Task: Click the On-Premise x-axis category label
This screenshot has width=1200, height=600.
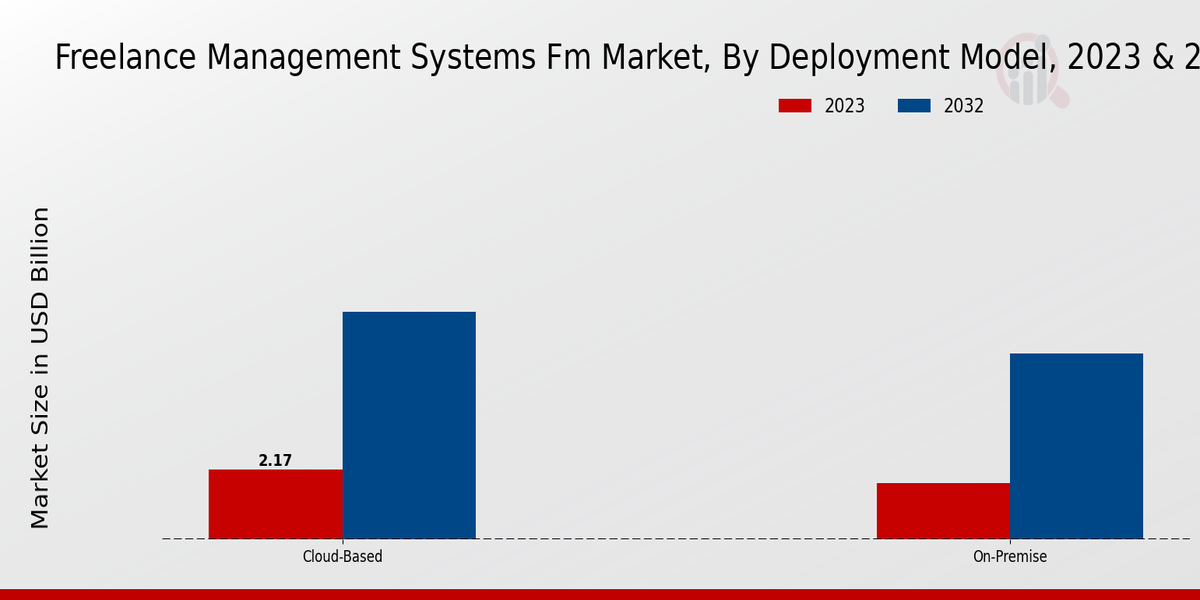Action: pyautogui.click(x=1010, y=557)
